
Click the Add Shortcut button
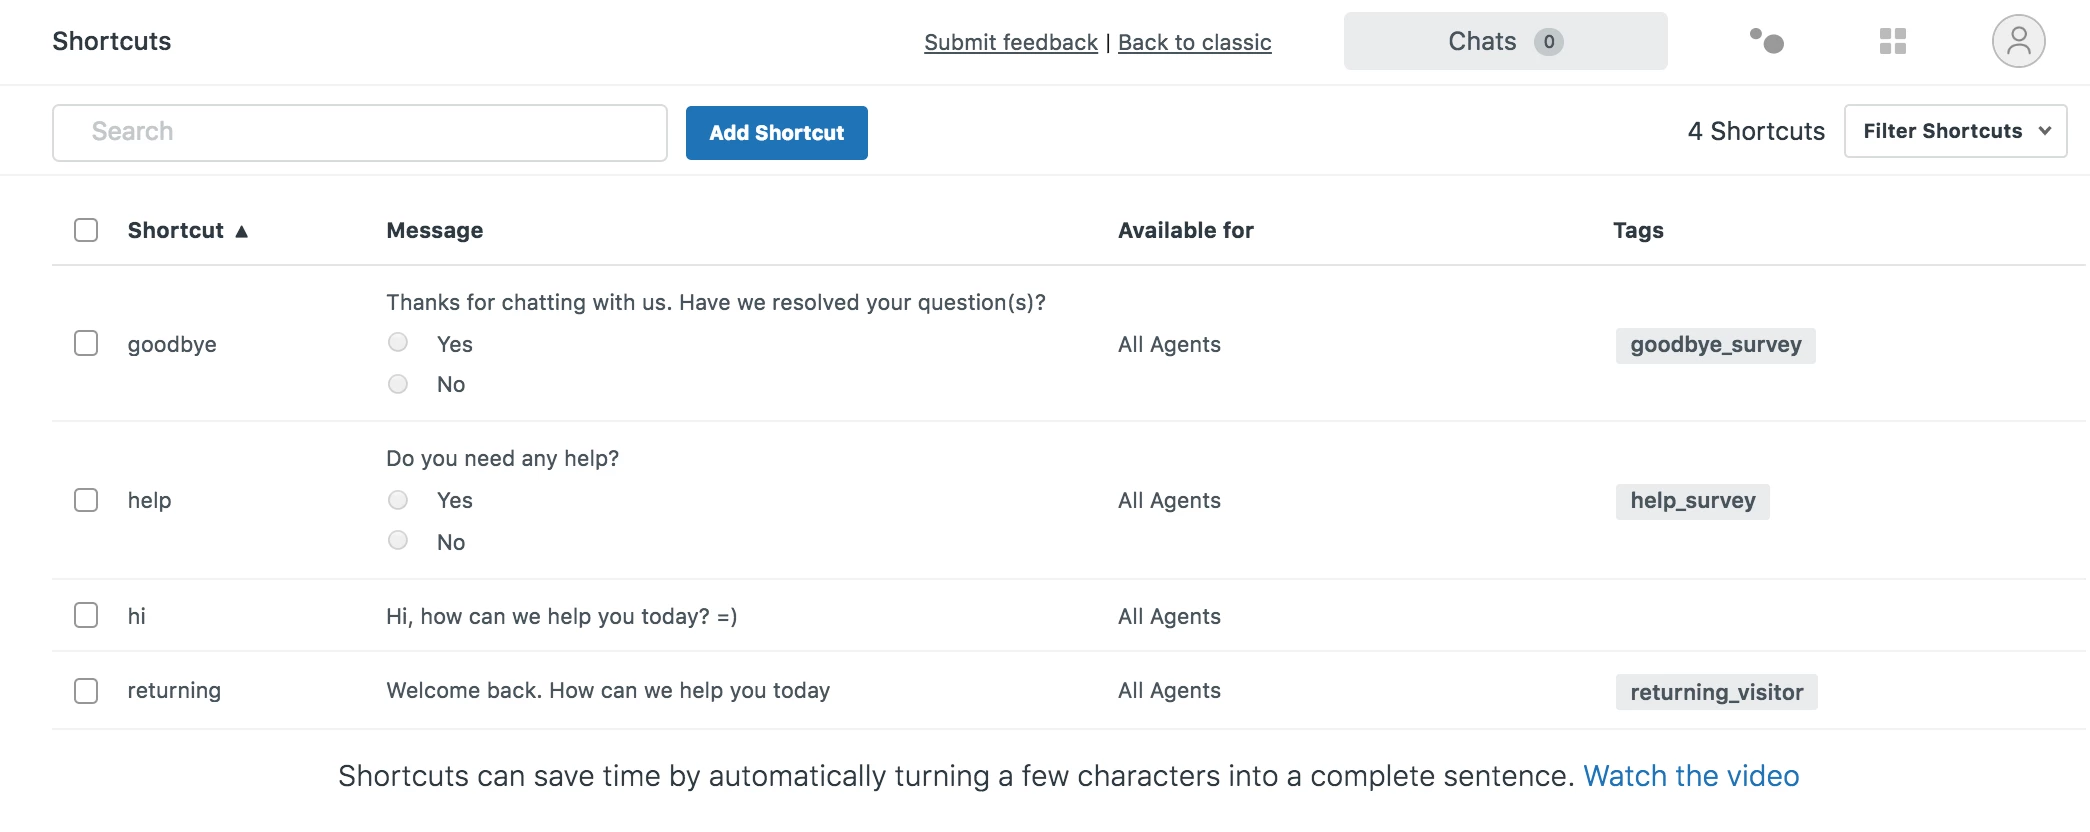point(776,133)
